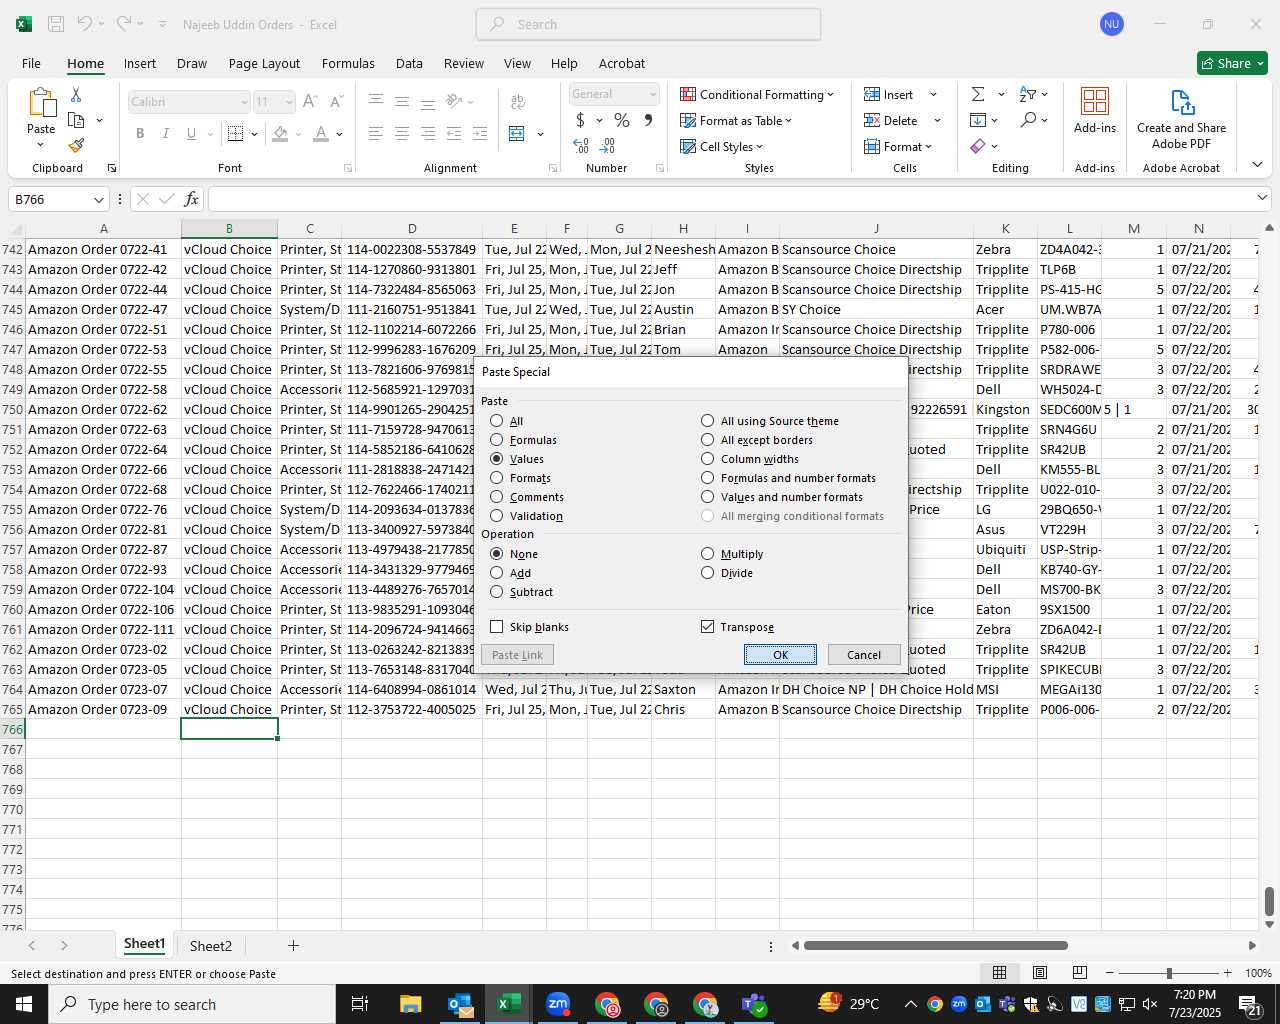Switch to the Formulas tab
Viewport: 1280px width, 1024px height.
tap(348, 63)
